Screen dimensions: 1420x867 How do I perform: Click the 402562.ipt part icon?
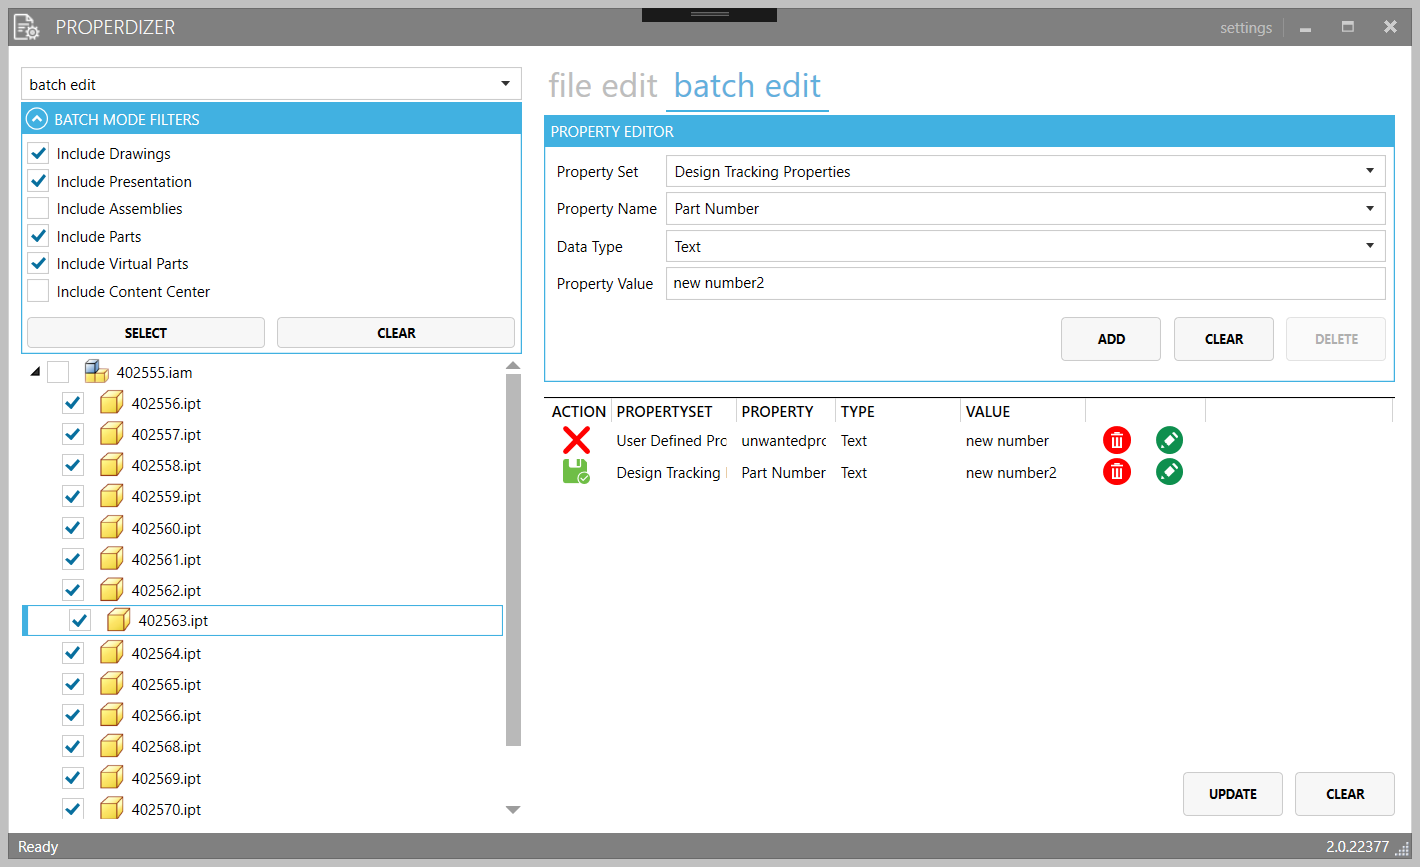(111, 590)
